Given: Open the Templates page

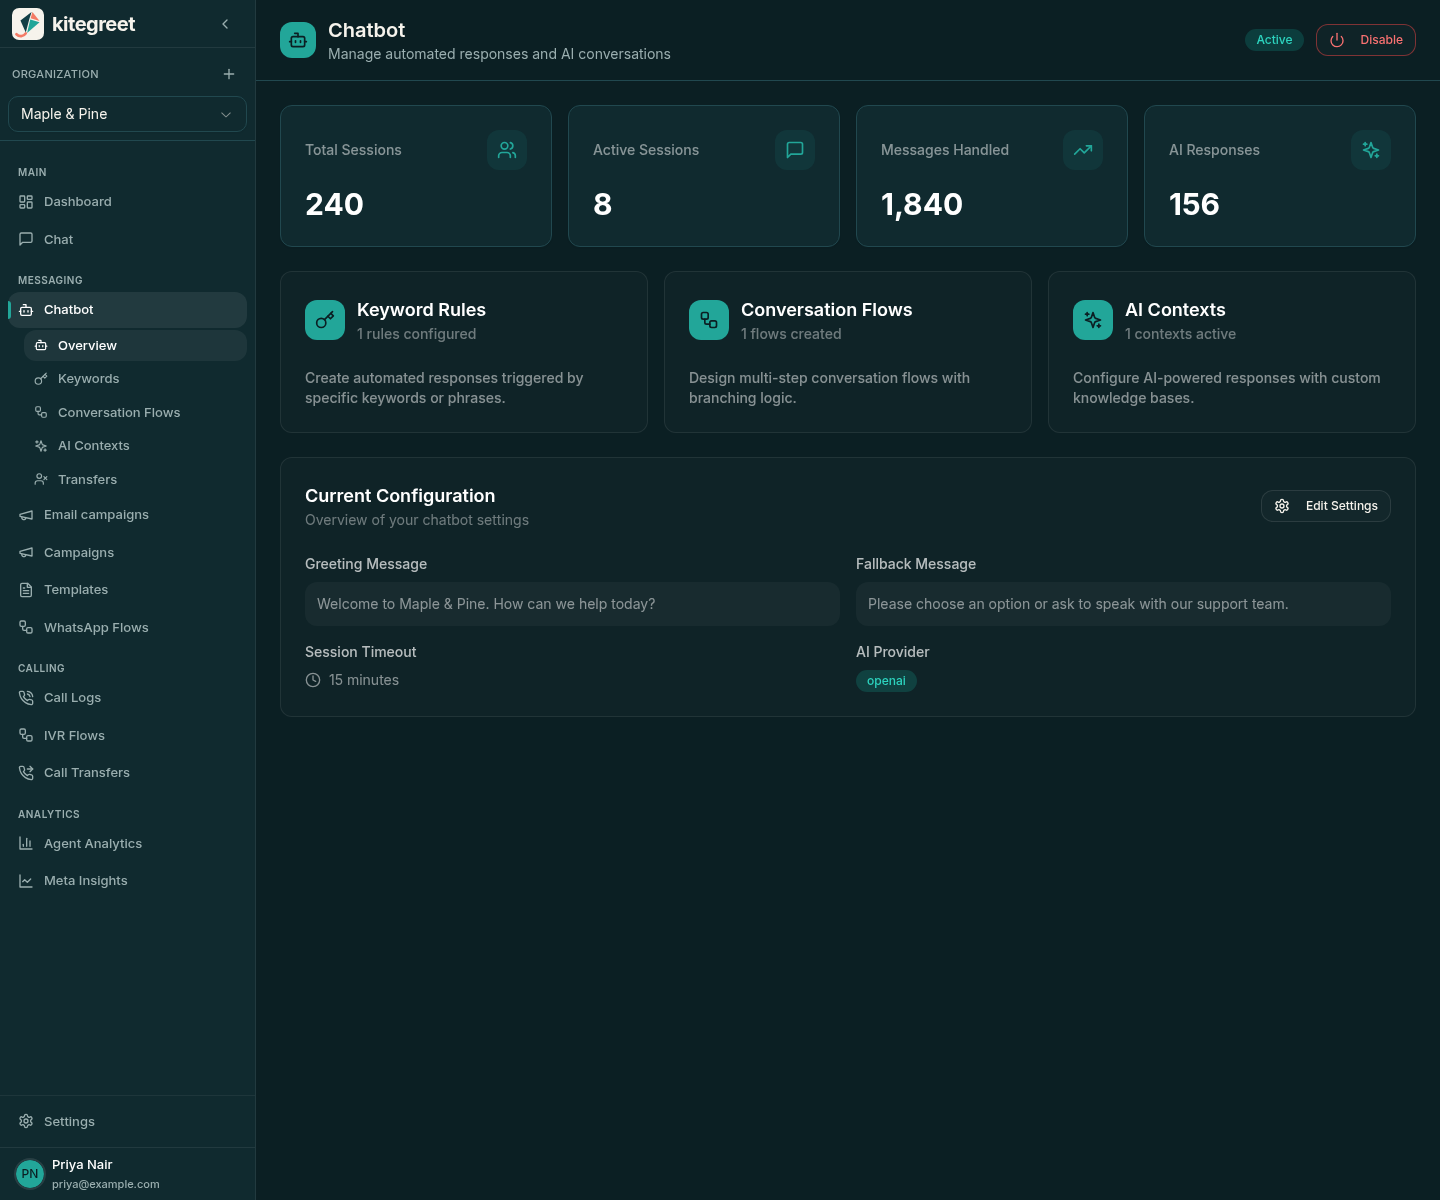Looking at the screenshot, I should (127, 590).
